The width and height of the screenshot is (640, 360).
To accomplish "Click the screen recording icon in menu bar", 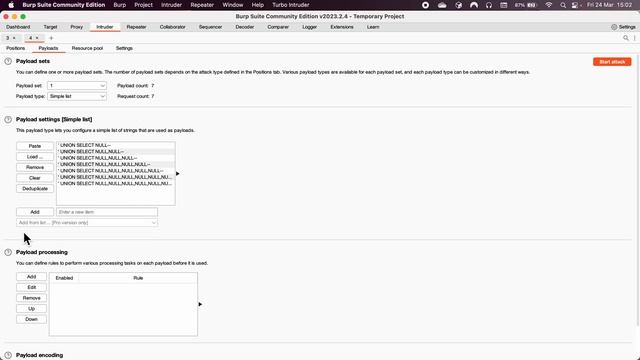I will pyautogui.click(x=425, y=5).
